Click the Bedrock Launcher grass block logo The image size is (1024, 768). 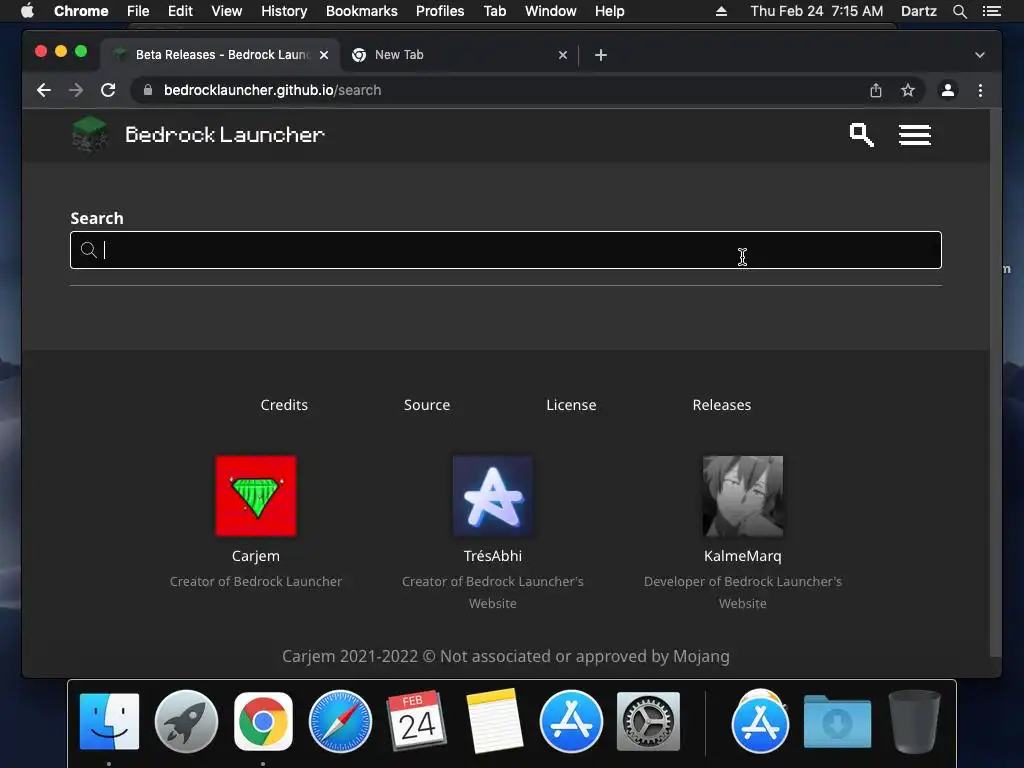point(90,134)
